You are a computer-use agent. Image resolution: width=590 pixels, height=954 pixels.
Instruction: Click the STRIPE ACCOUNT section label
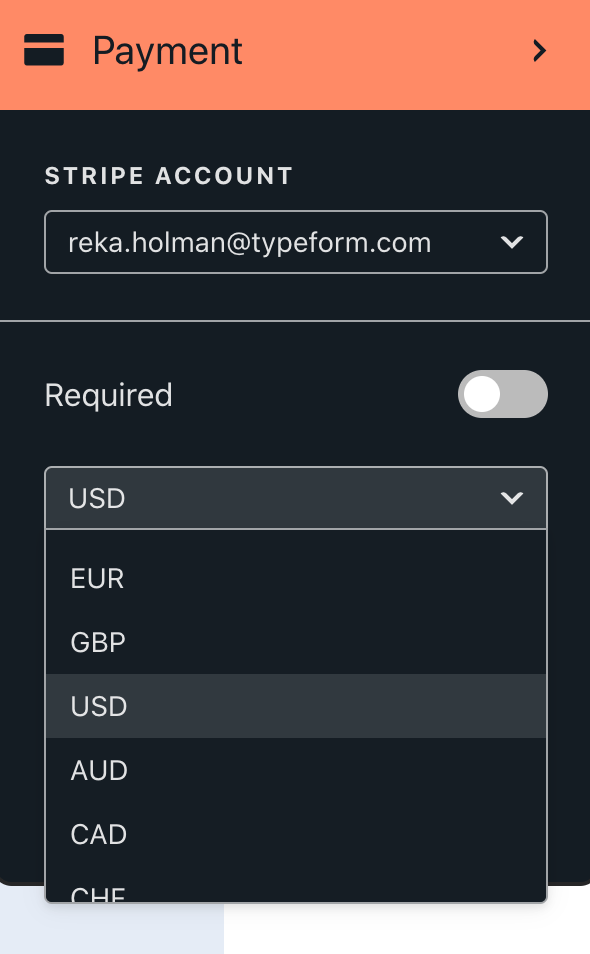click(x=169, y=176)
